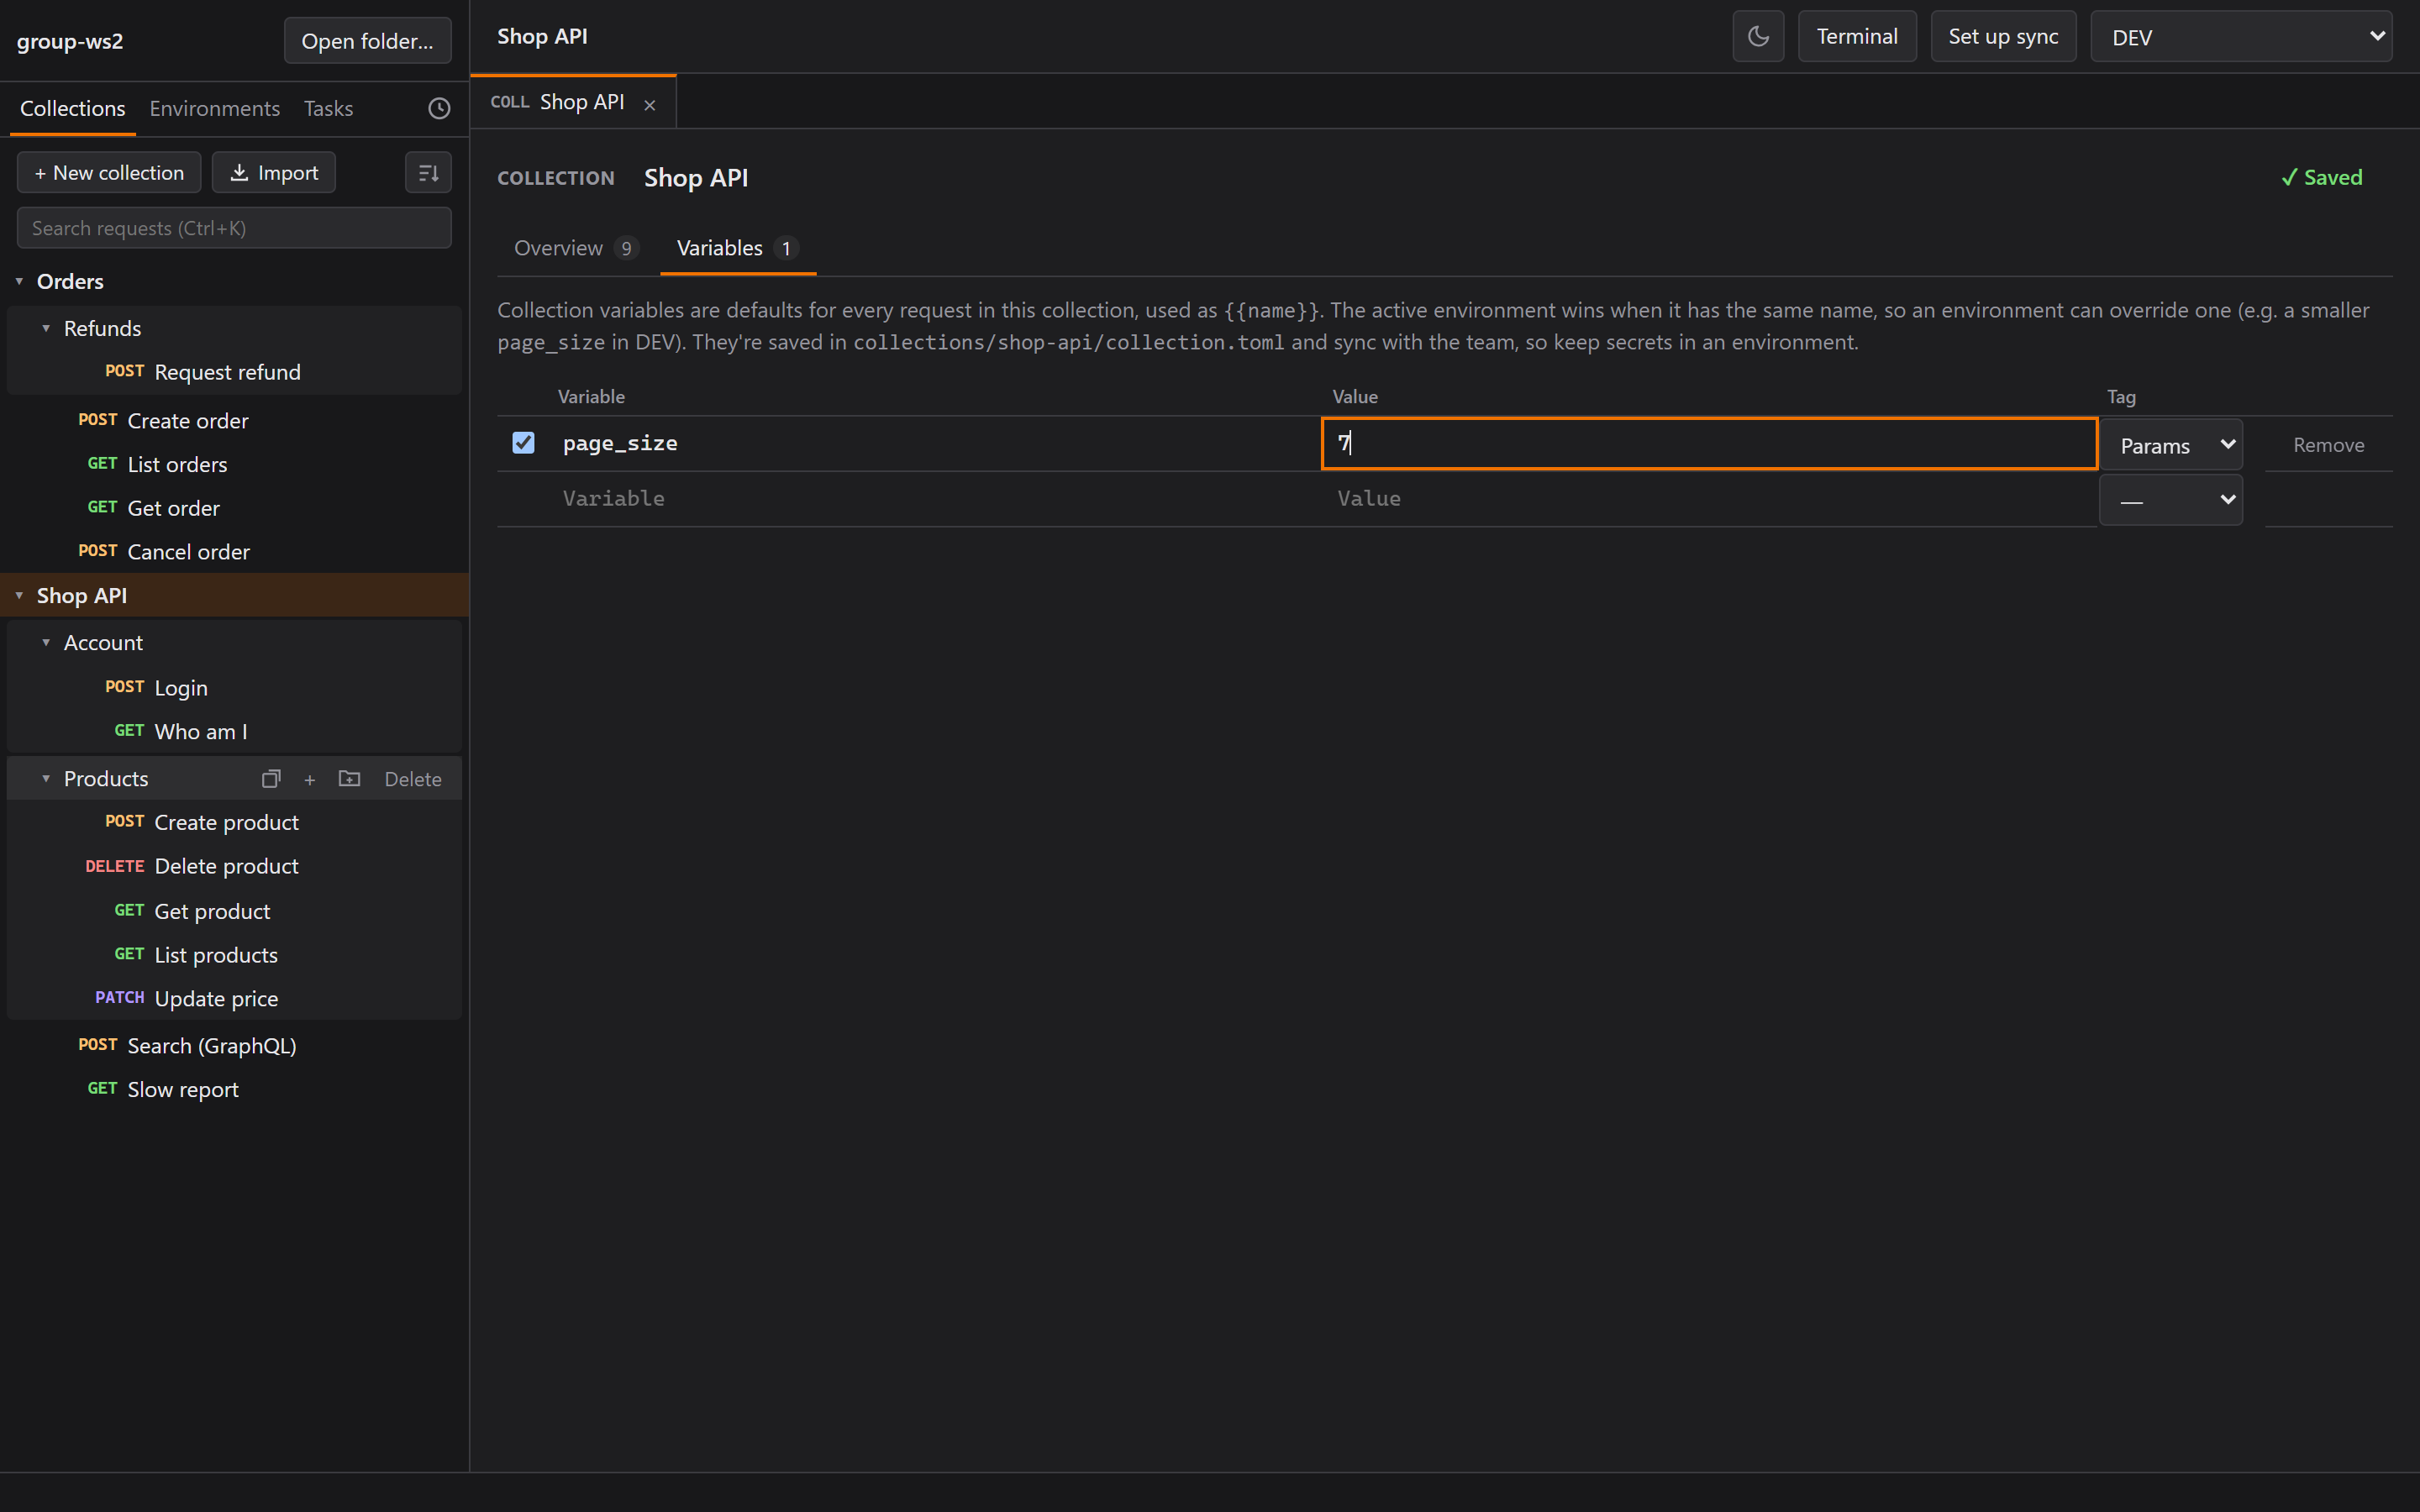Add a subfolder inside Products
The width and height of the screenshot is (2420, 1512).
(349, 779)
